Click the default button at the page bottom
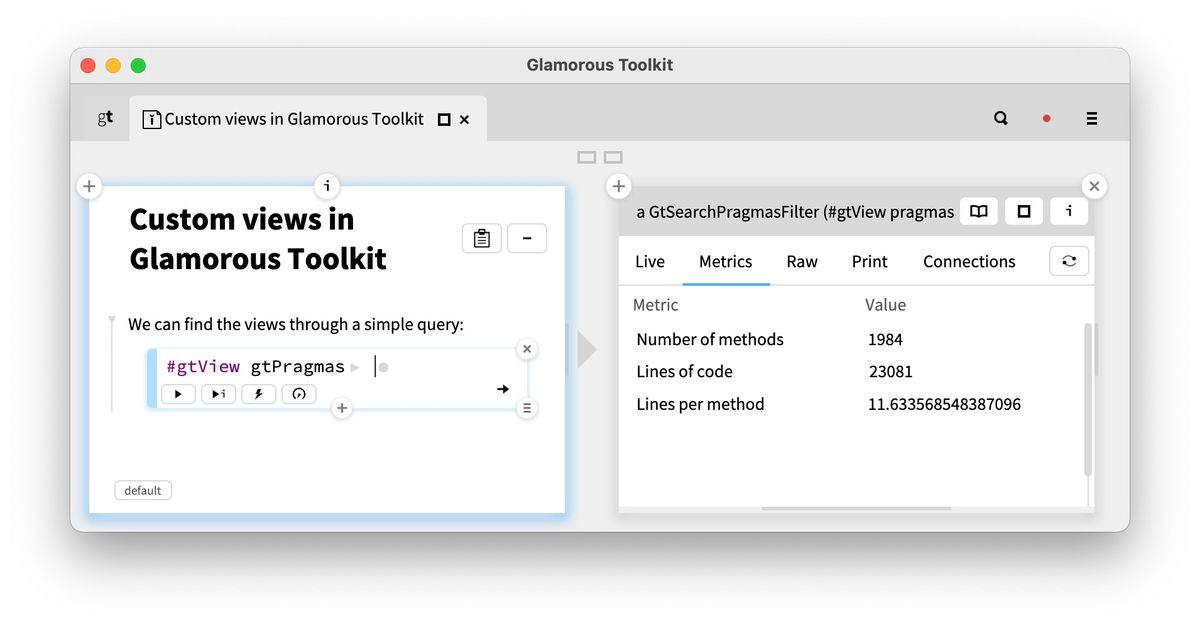This screenshot has width=1200, height=625. (143, 490)
